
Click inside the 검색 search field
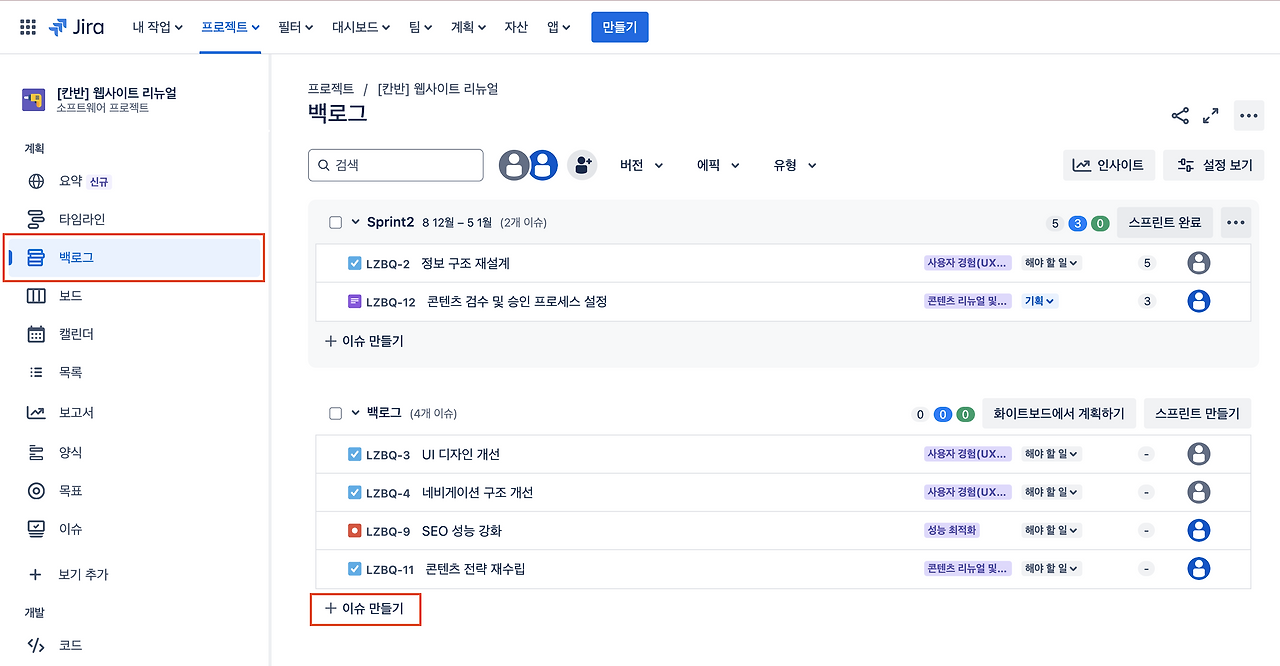point(395,164)
